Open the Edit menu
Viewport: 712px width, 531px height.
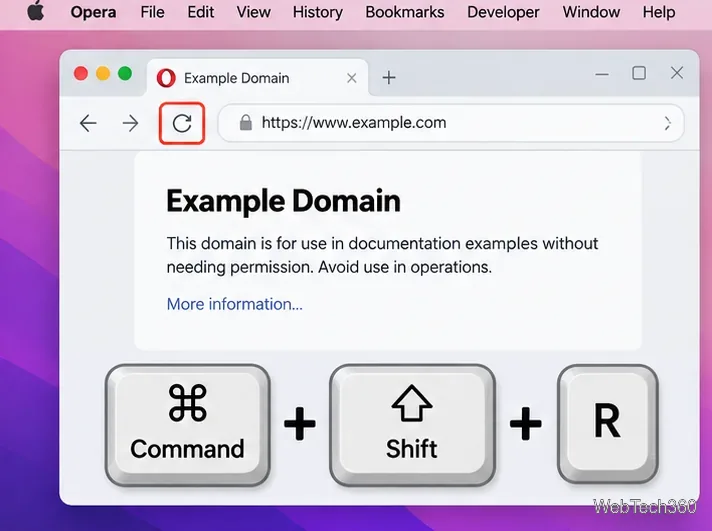tap(200, 12)
